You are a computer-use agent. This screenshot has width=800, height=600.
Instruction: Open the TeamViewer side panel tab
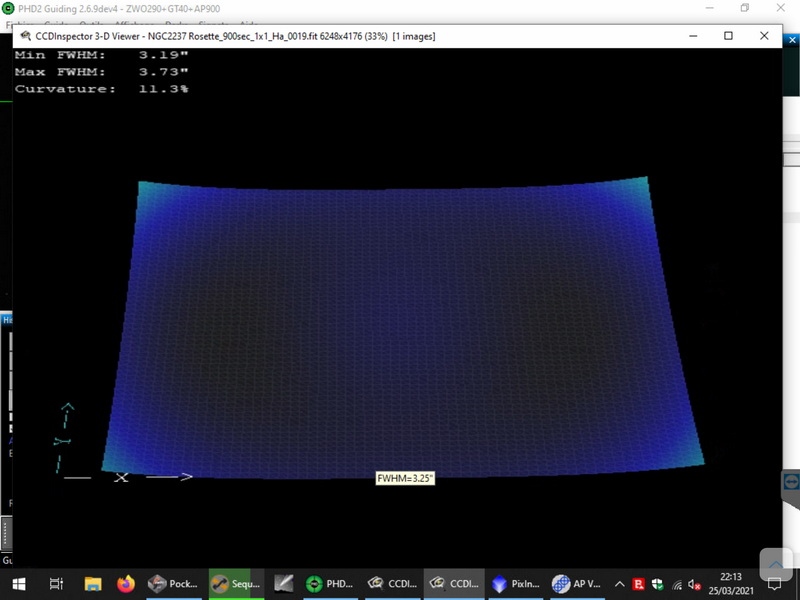[791, 483]
